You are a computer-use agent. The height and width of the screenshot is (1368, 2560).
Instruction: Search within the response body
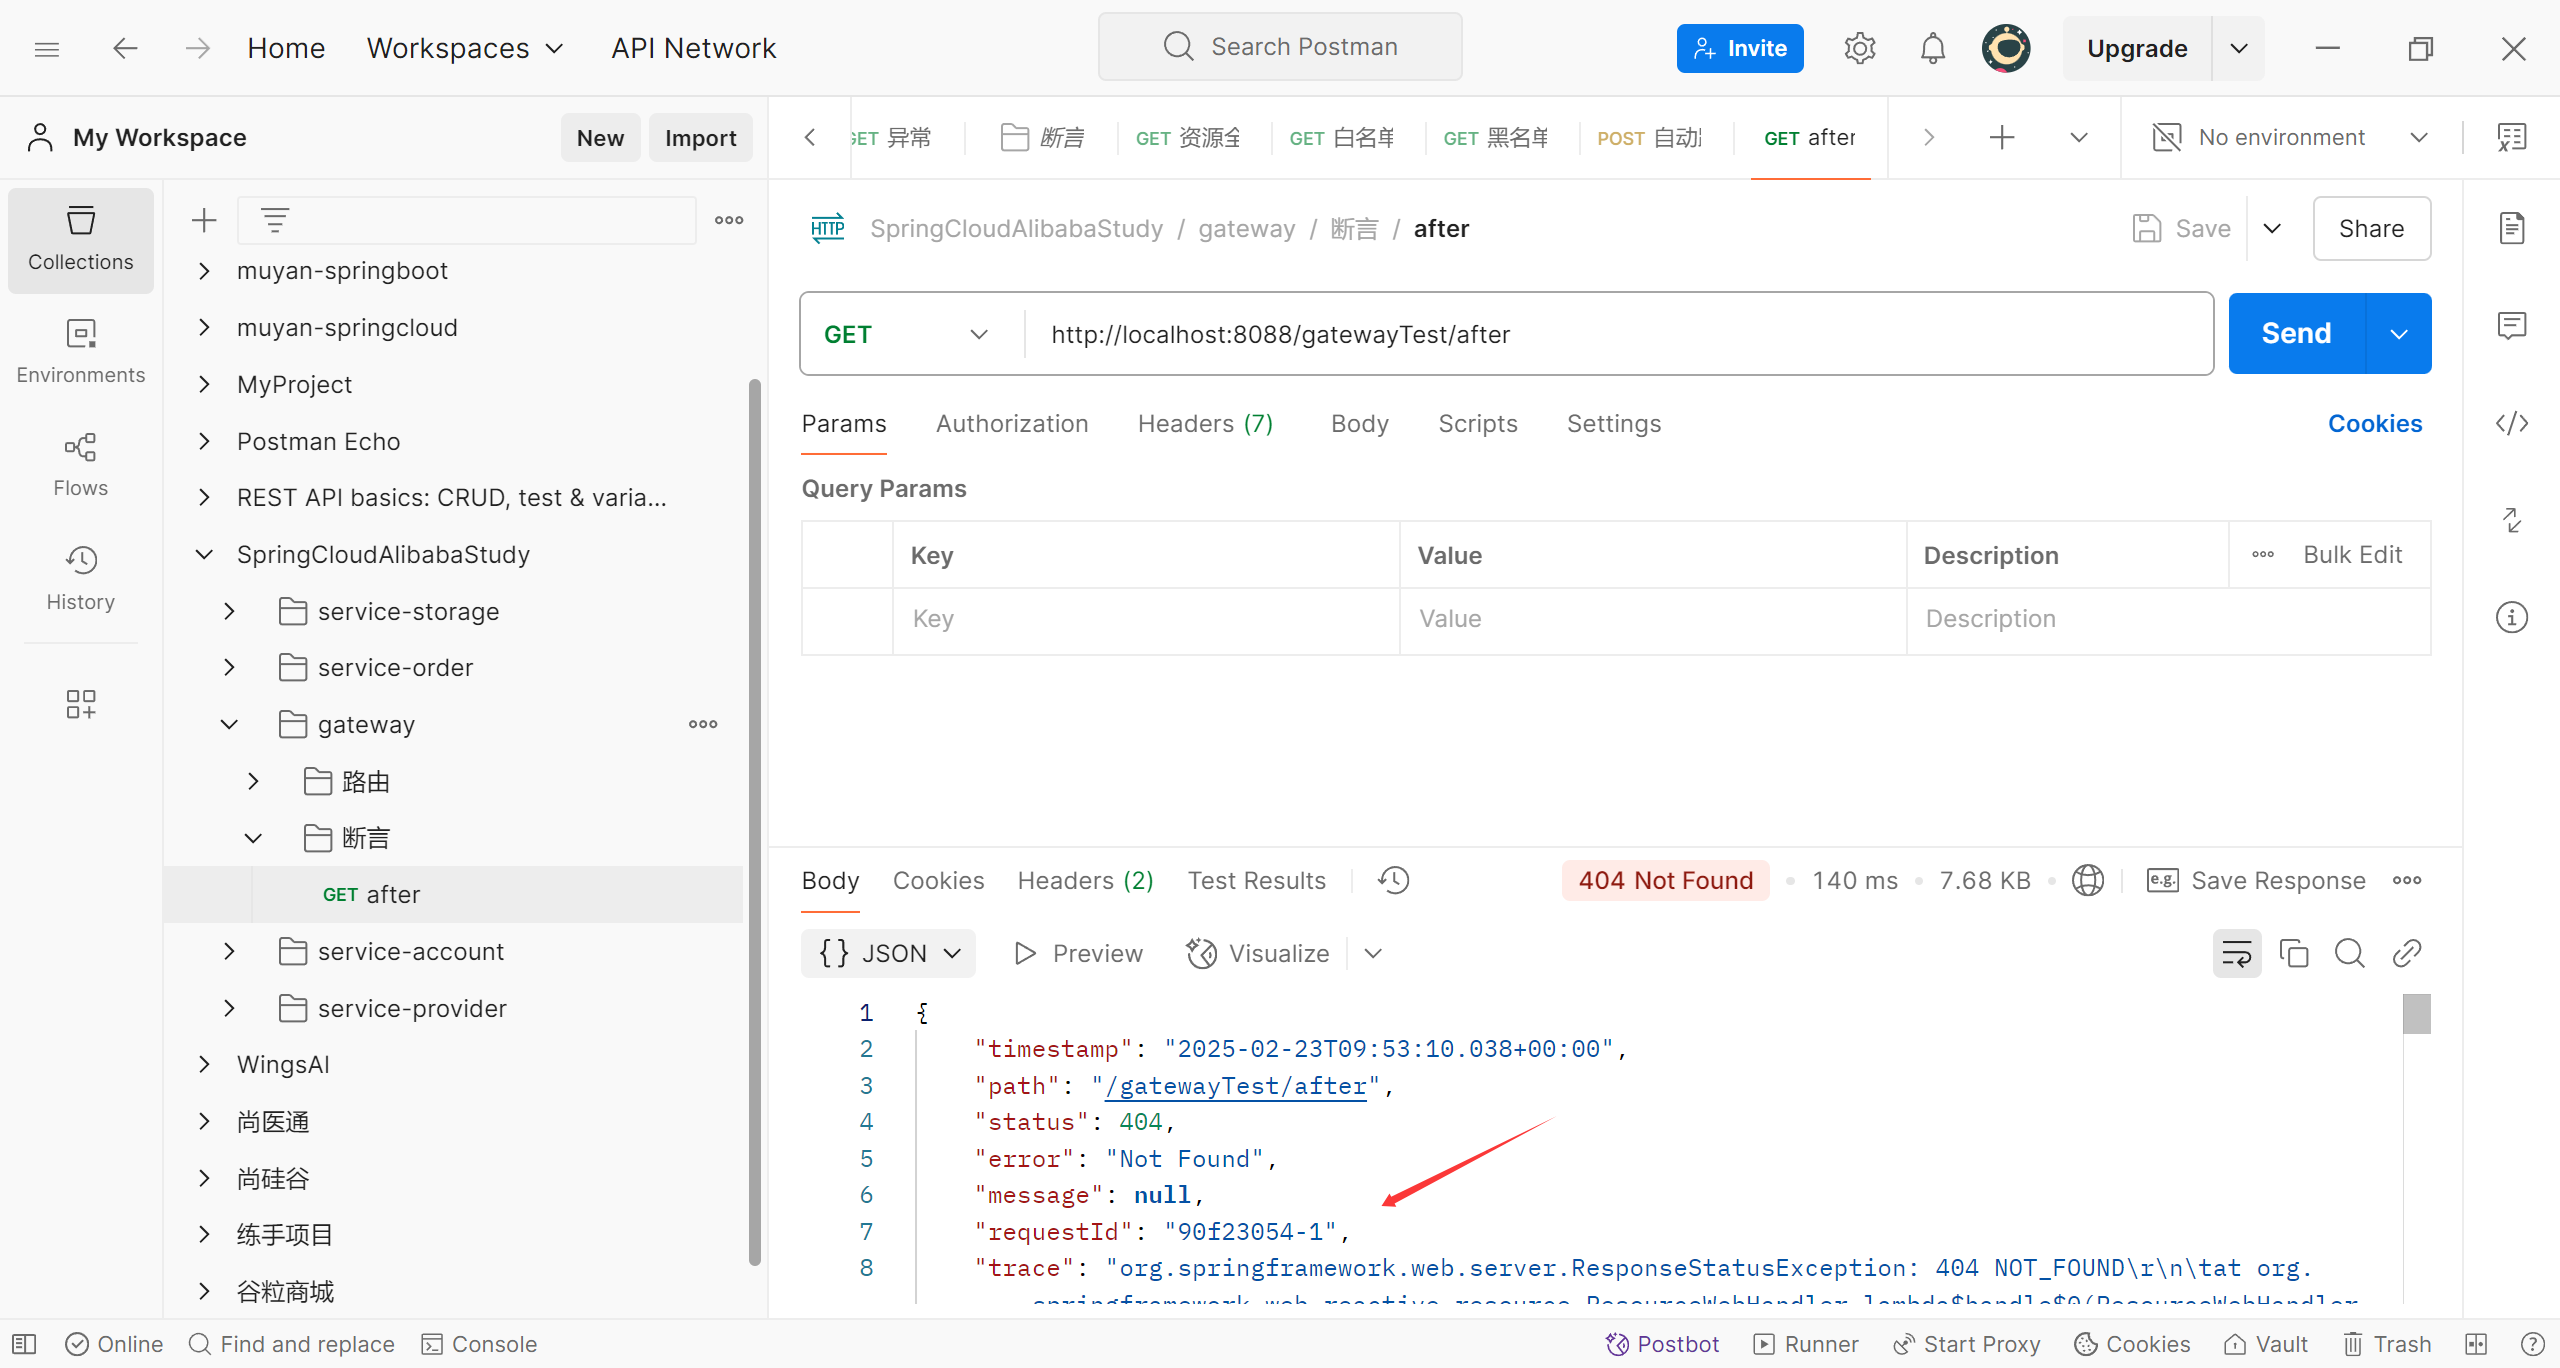point(2349,953)
